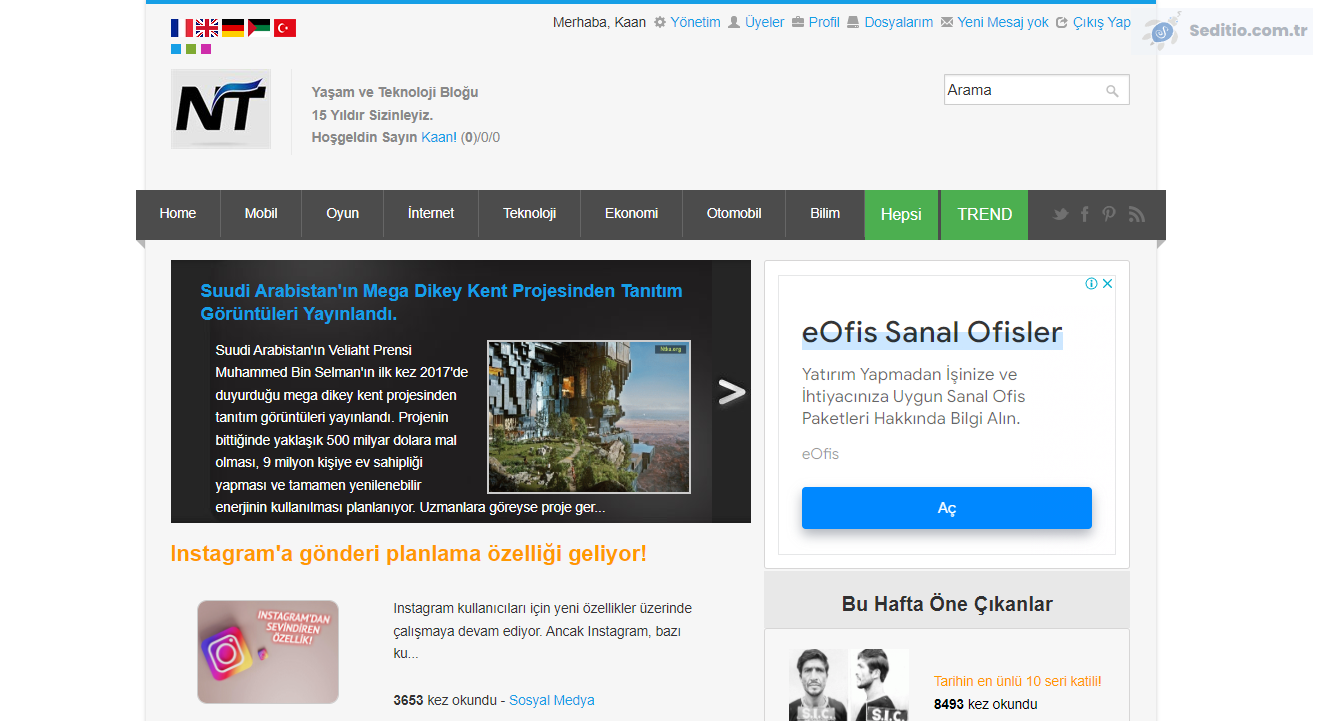The height and width of the screenshot is (721, 1321).
Task: Click the French flag icon
Action: click(182, 28)
